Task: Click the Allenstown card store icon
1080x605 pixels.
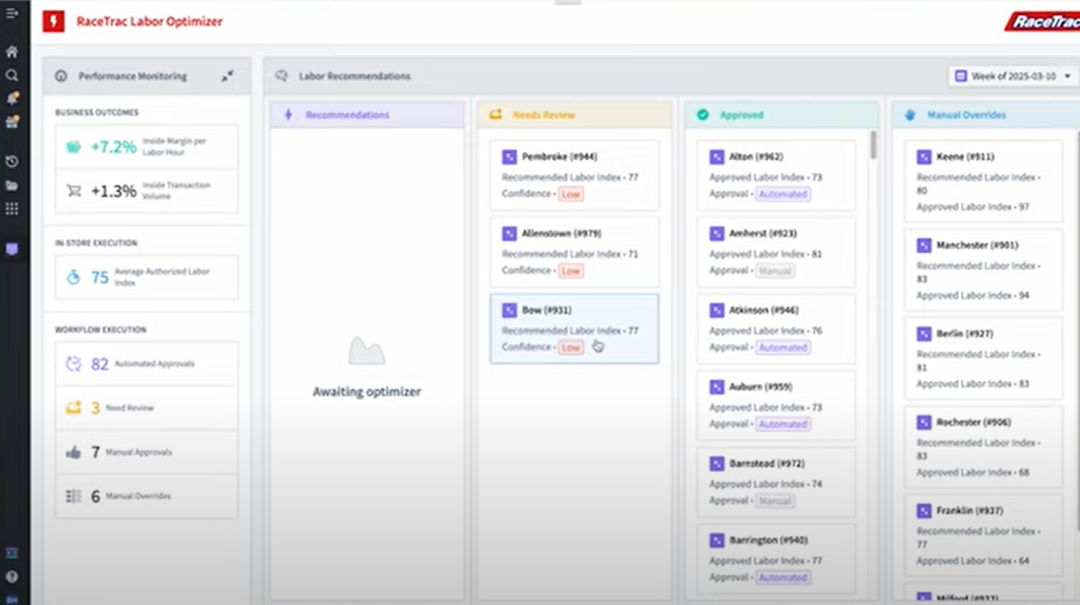Action: (x=509, y=234)
